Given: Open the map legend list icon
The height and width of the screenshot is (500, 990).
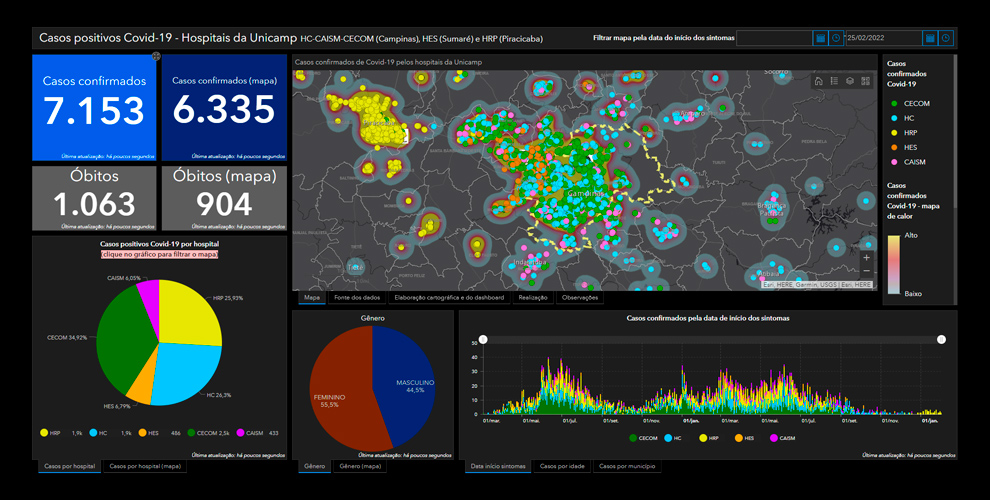Looking at the screenshot, I should point(834,81).
